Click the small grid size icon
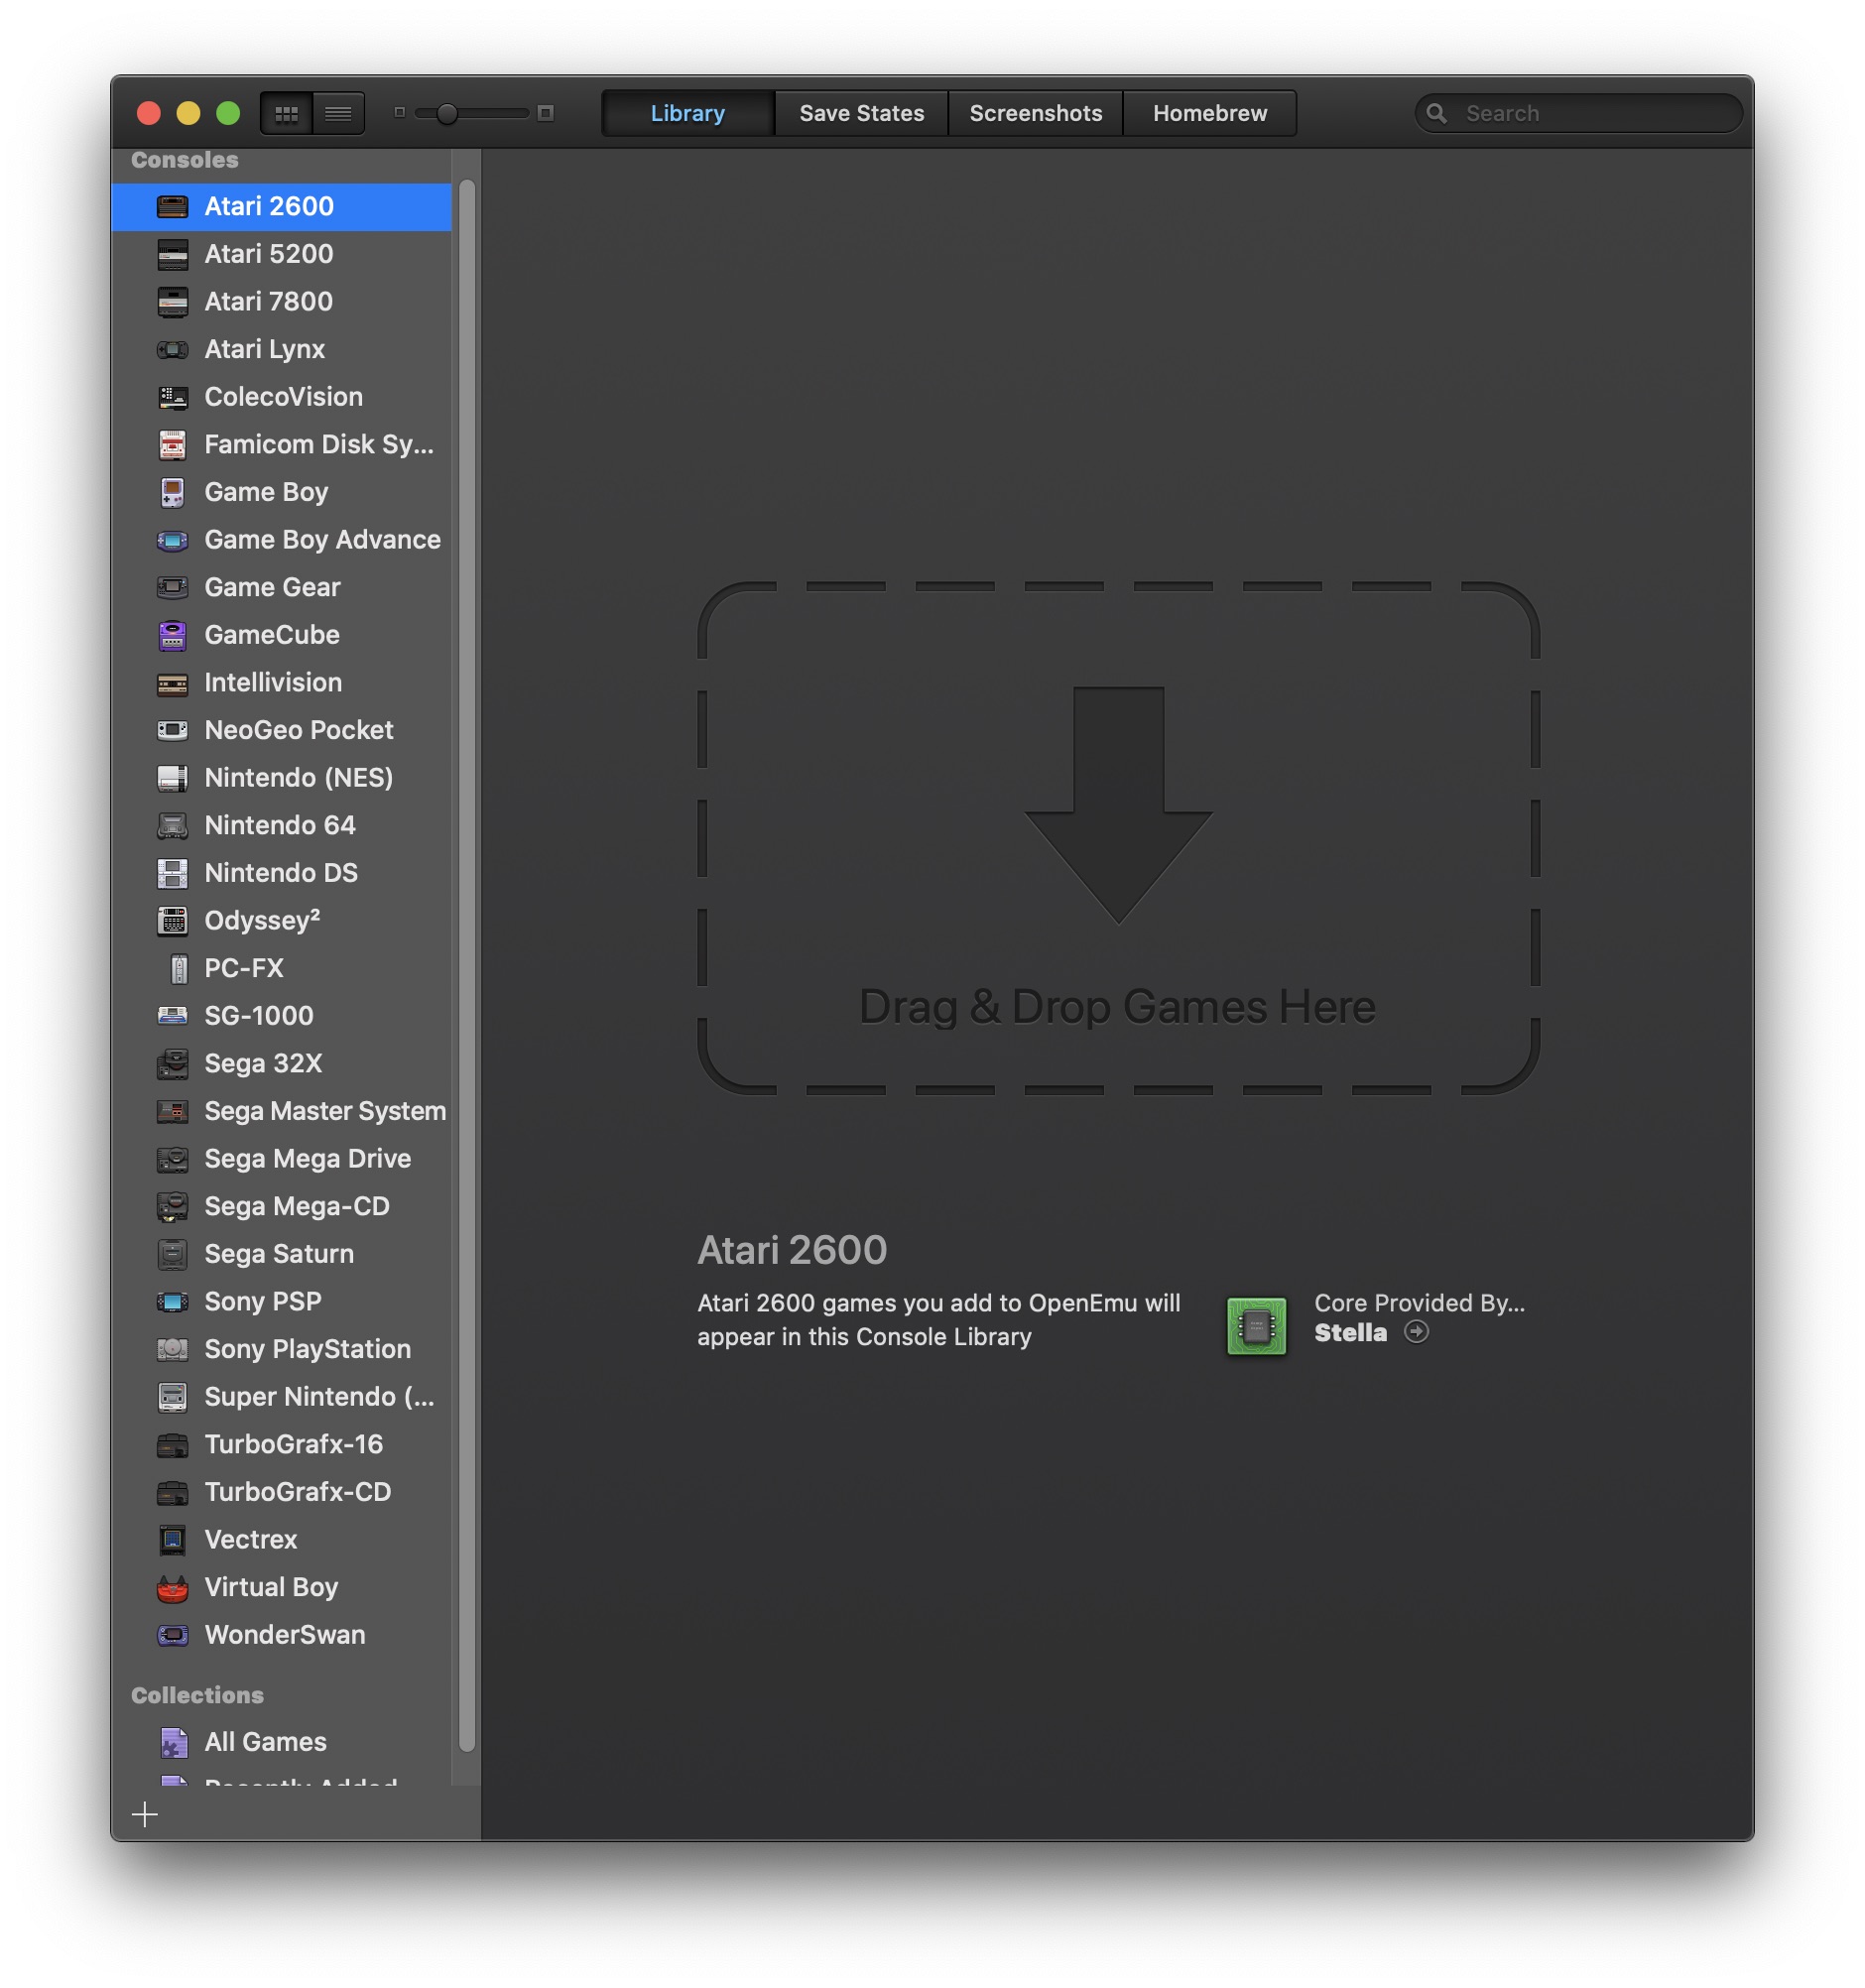Screen dimensions: 1865x1988 pos(399,112)
